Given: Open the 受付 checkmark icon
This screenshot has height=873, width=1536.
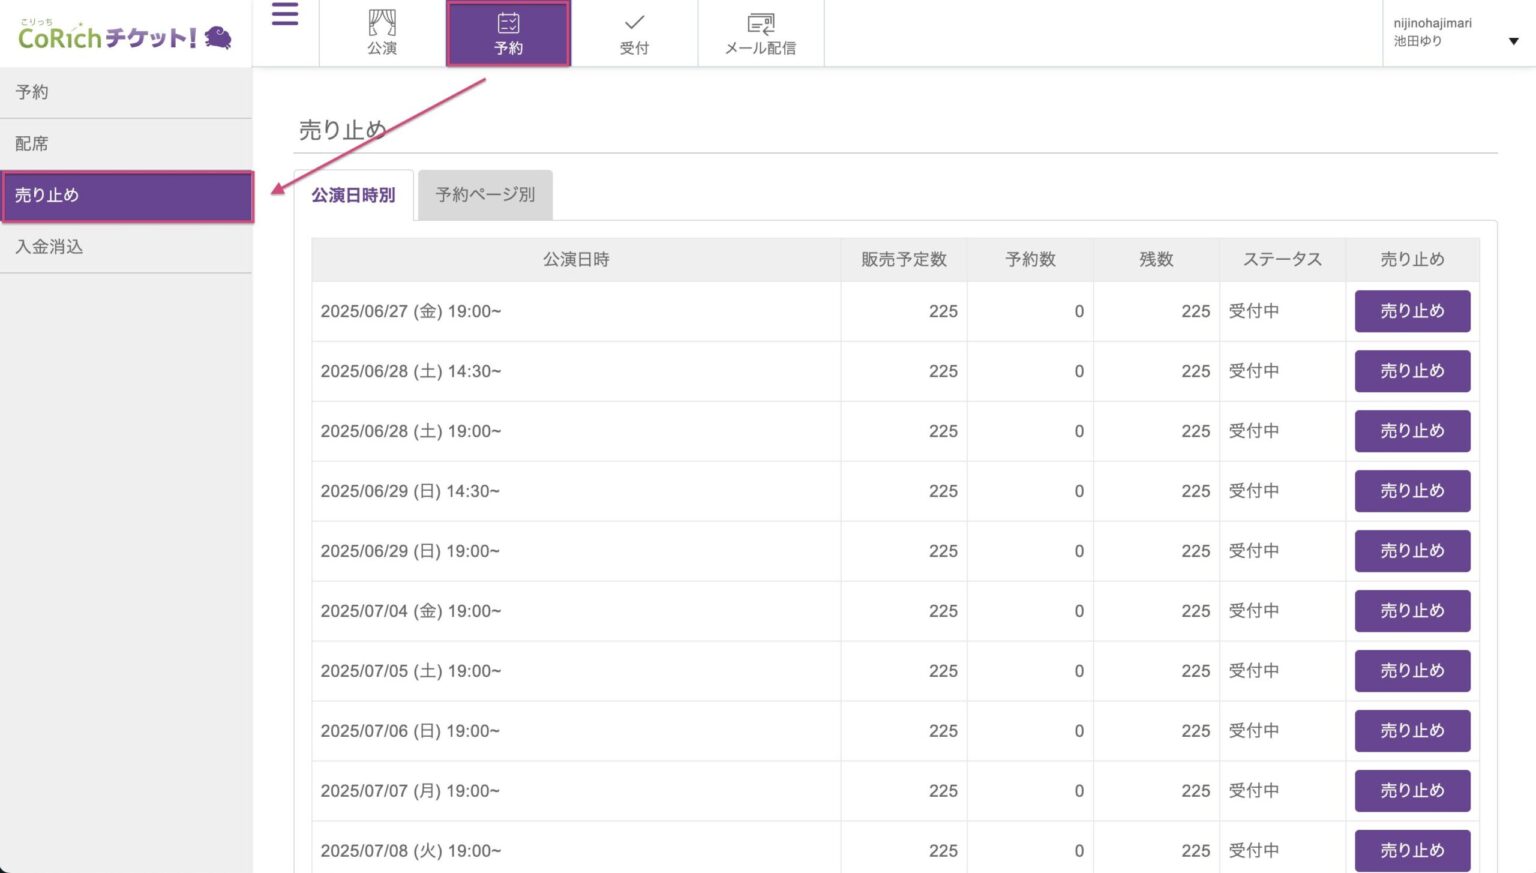Looking at the screenshot, I should click(x=634, y=23).
